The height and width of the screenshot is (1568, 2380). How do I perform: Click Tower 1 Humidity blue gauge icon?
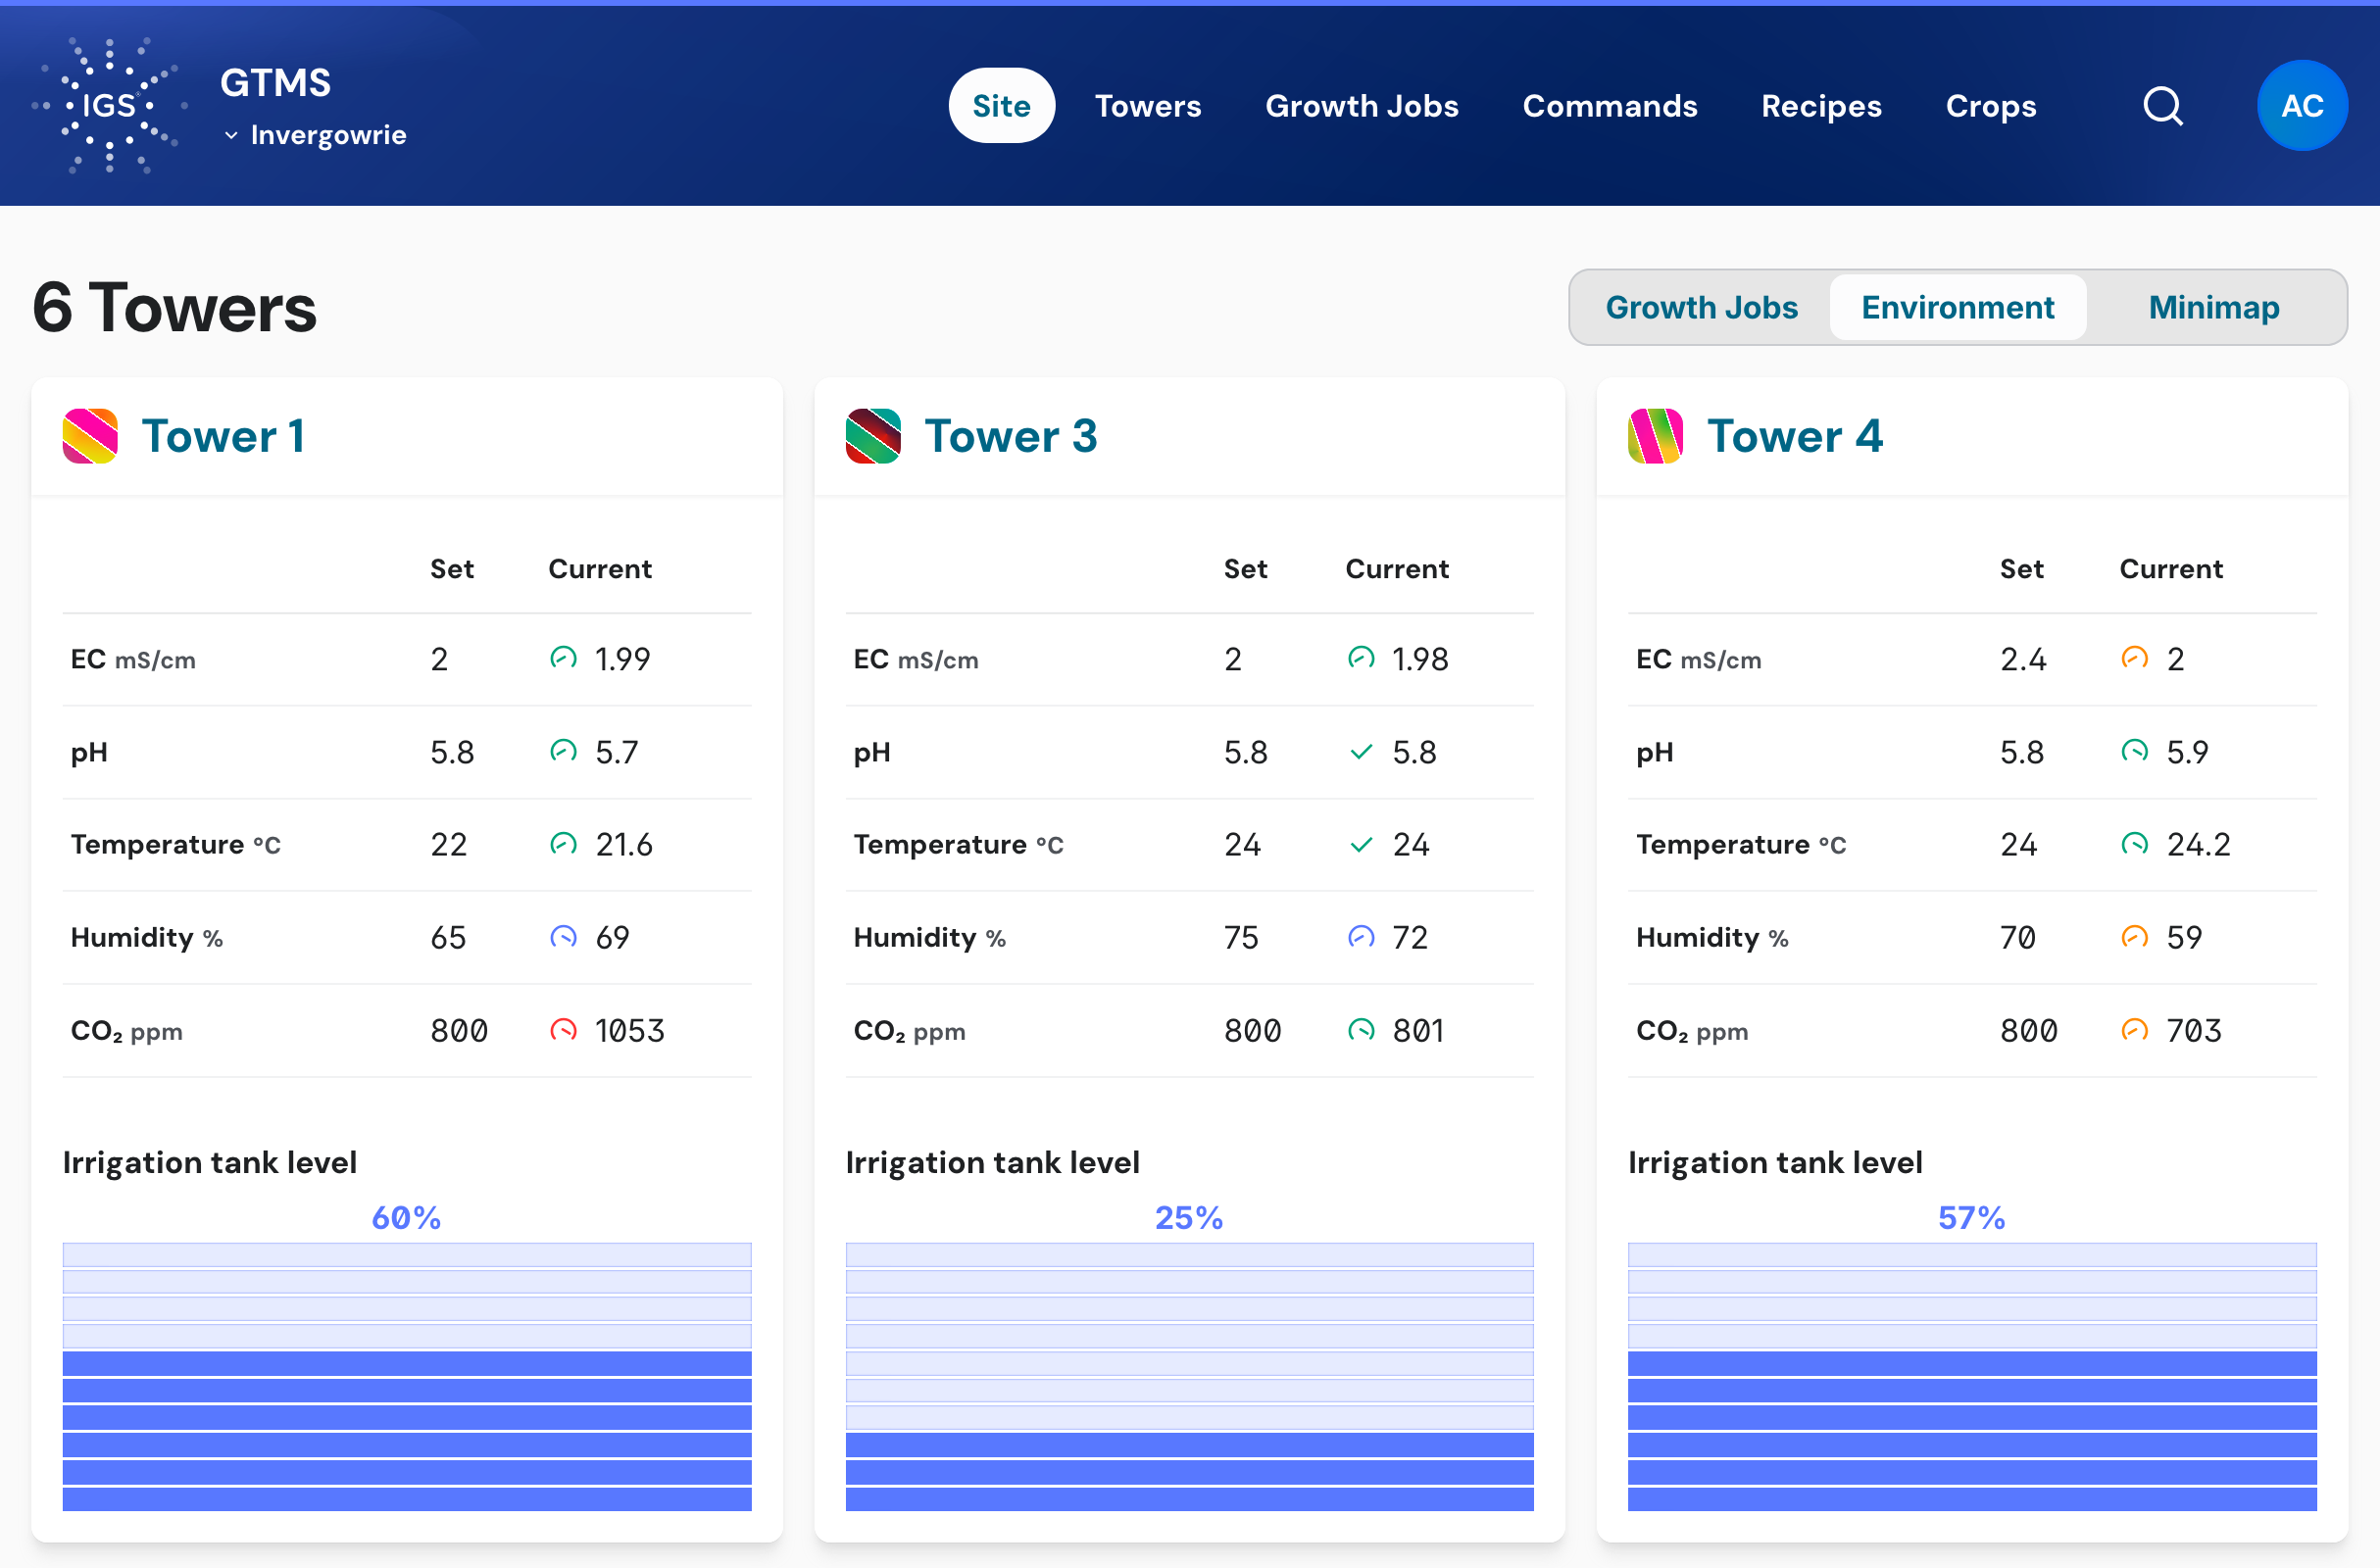[x=564, y=937]
